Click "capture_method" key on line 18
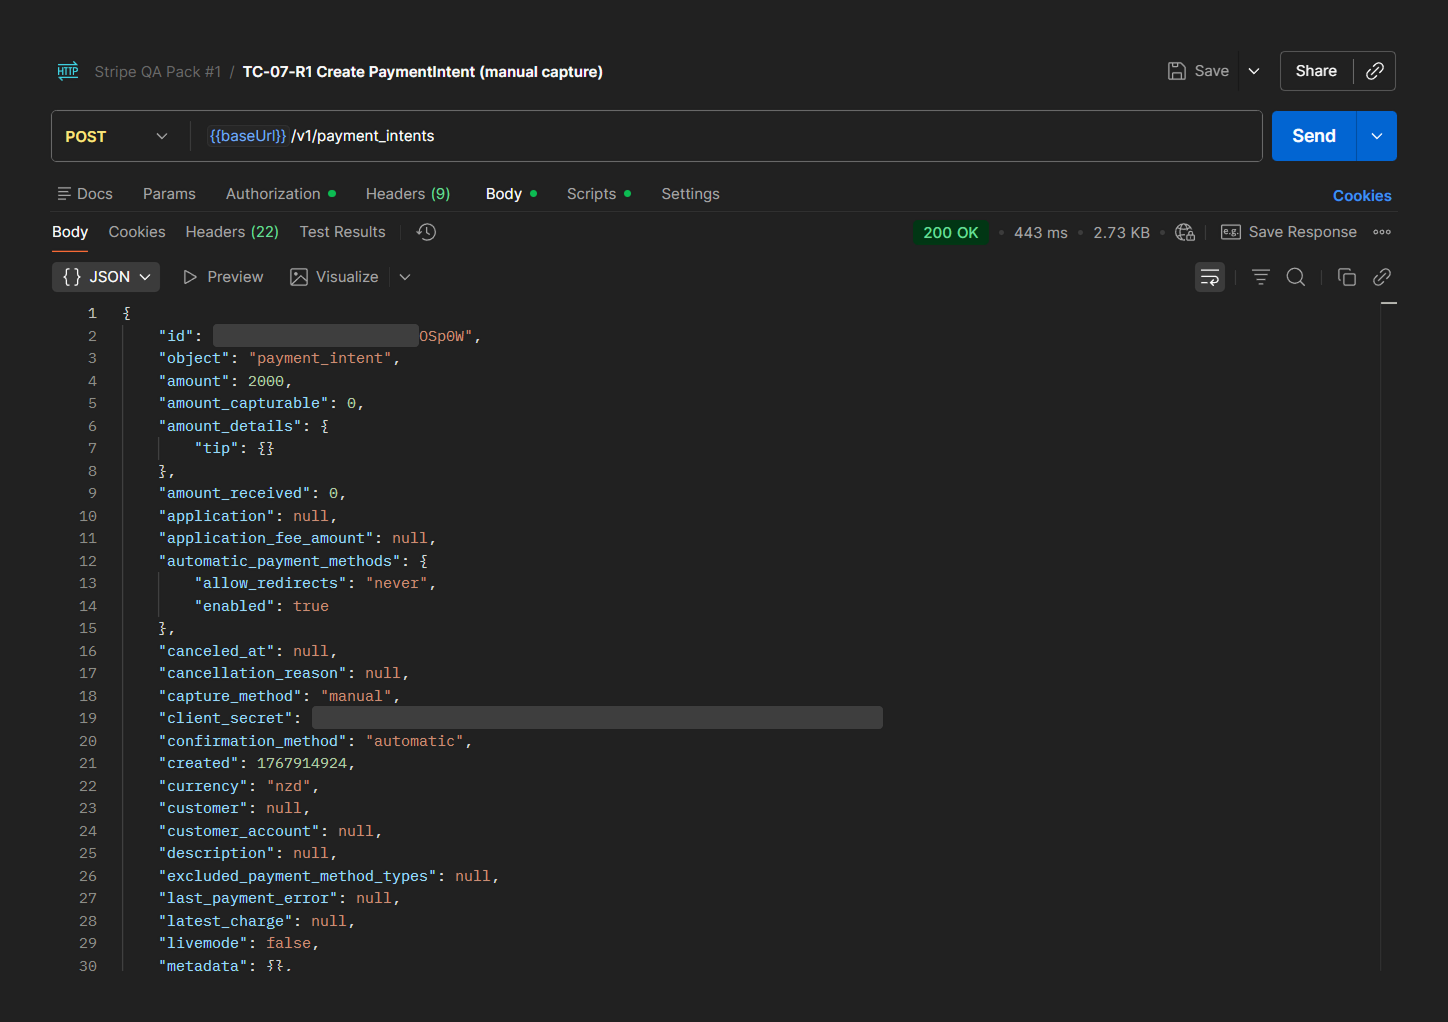This screenshot has width=1448, height=1022. click(x=230, y=696)
